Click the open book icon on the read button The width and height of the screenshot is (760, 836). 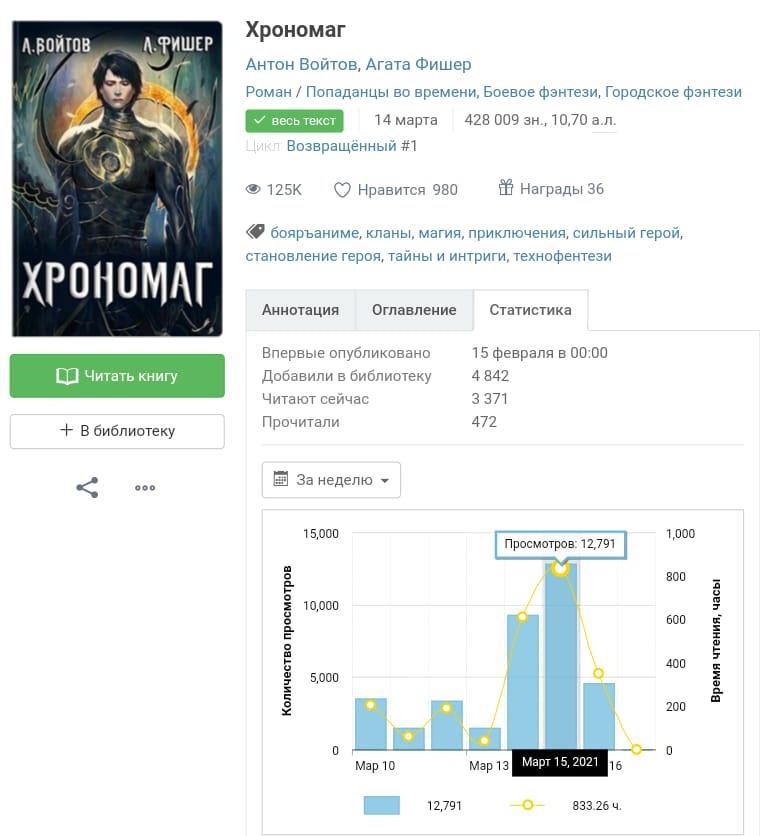pyautogui.click(x=67, y=376)
